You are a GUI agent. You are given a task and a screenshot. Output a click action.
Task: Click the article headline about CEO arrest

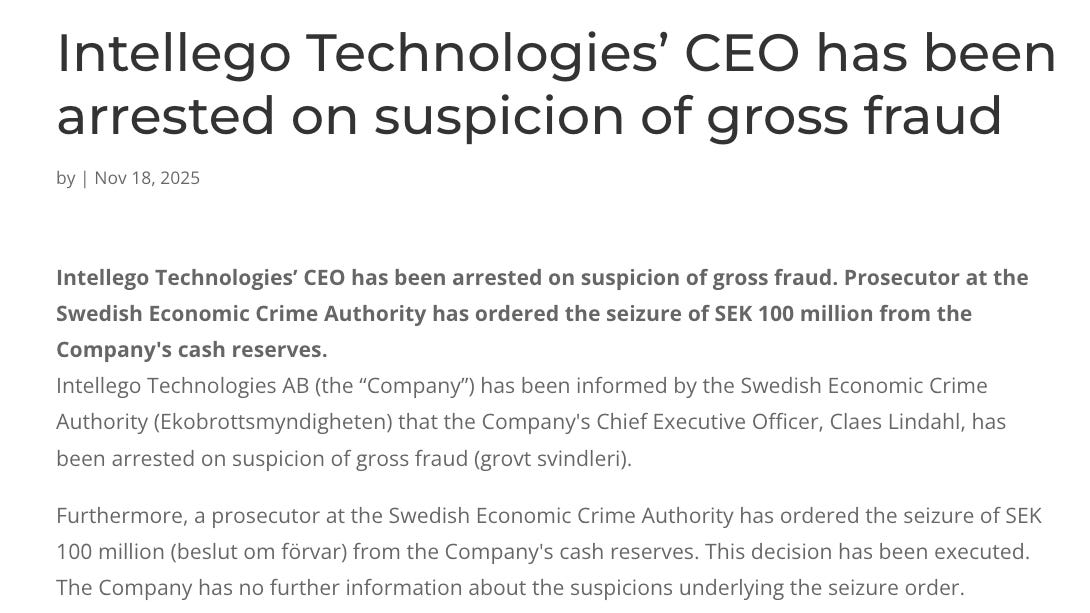[556, 84]
